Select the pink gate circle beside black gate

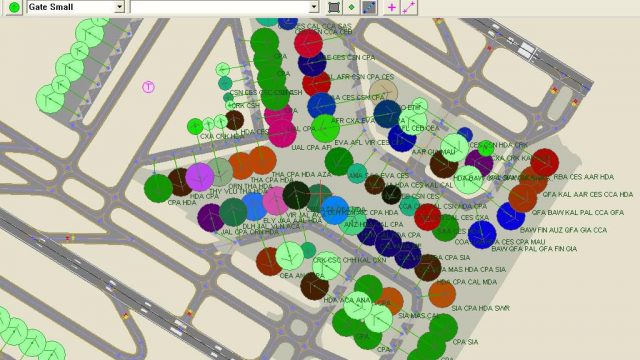276,201
